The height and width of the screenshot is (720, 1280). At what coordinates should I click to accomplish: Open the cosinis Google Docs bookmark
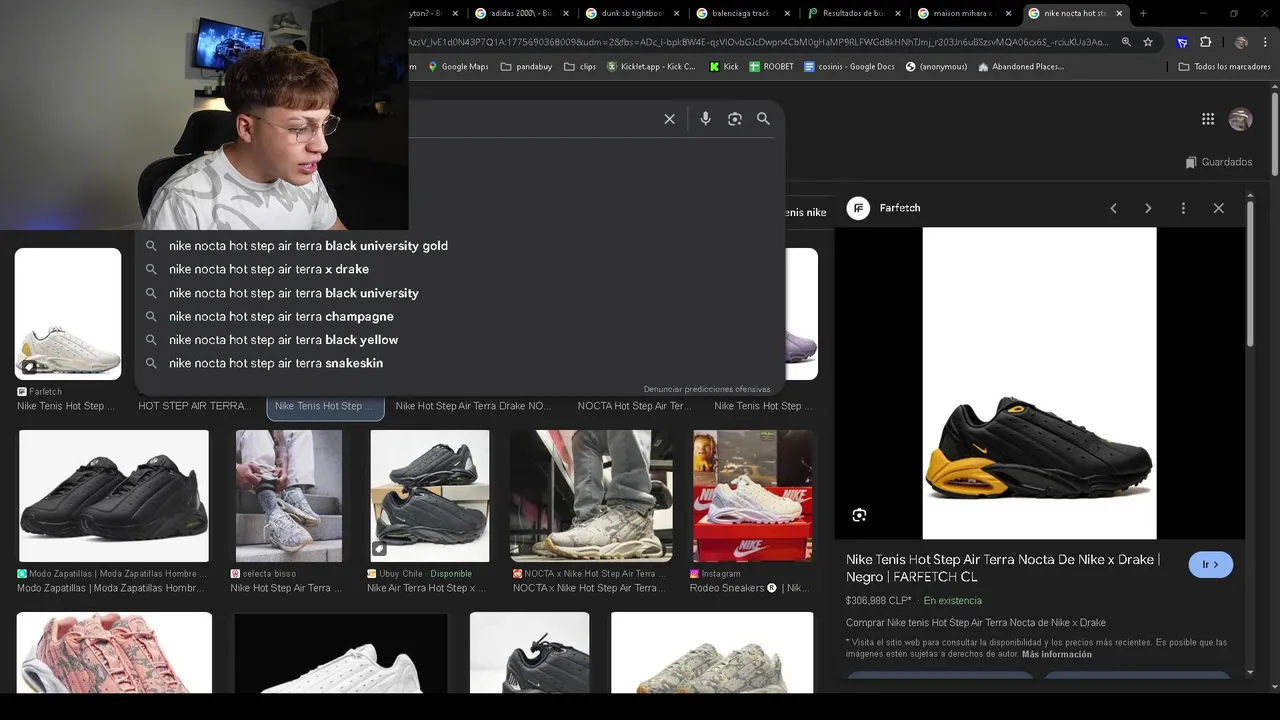pos(849,67)
